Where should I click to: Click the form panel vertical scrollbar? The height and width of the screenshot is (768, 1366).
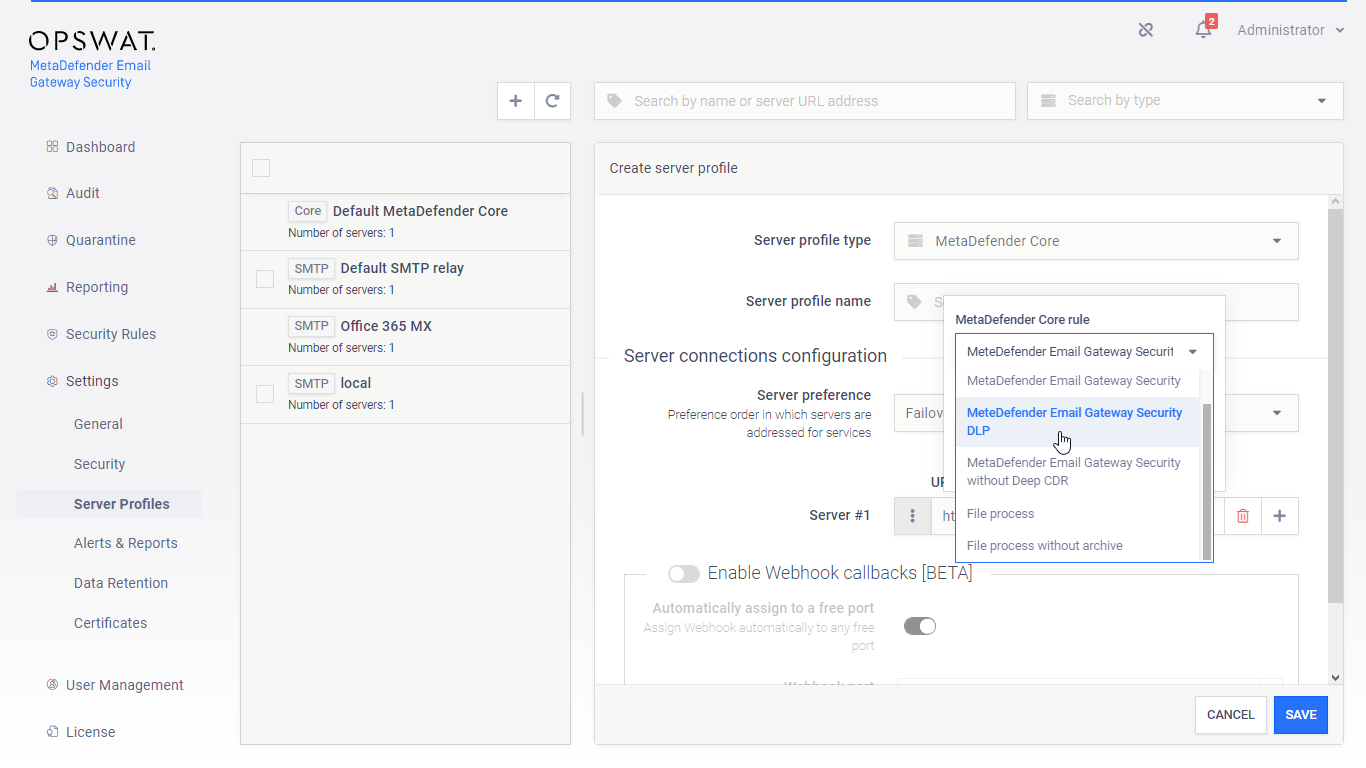click(1335, 405)
